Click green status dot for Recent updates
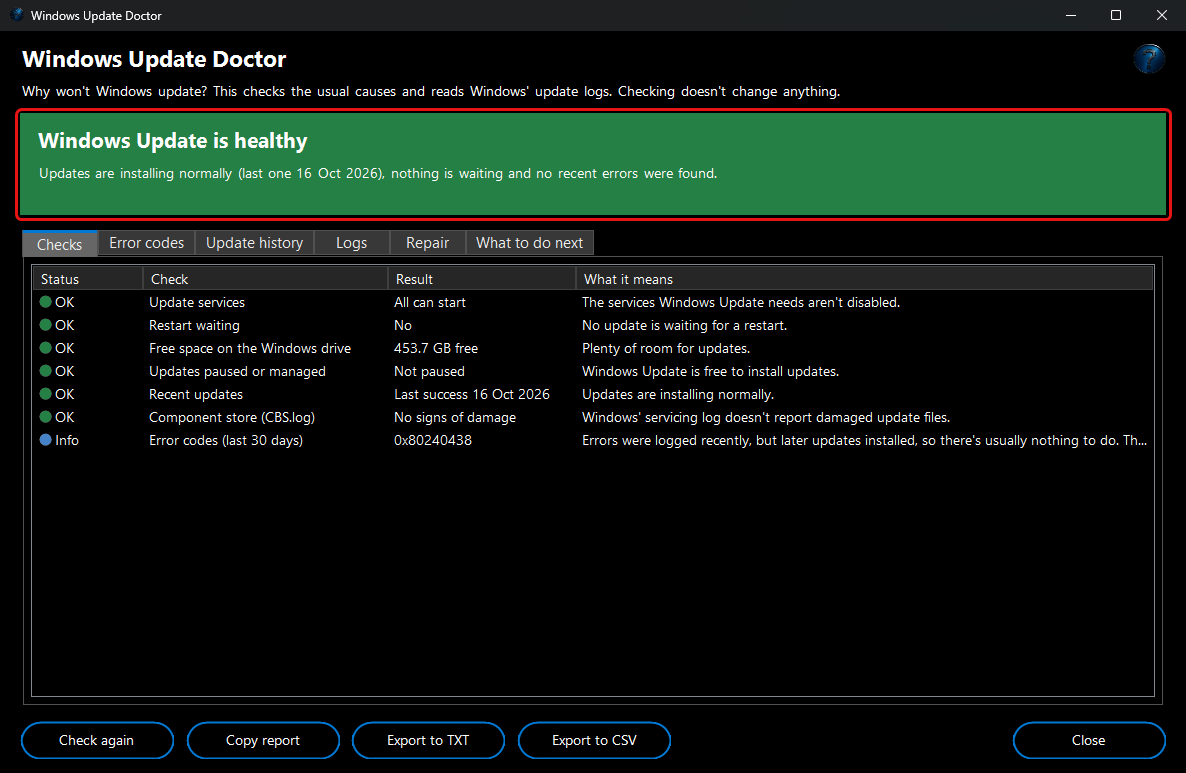 click(45, 394)
